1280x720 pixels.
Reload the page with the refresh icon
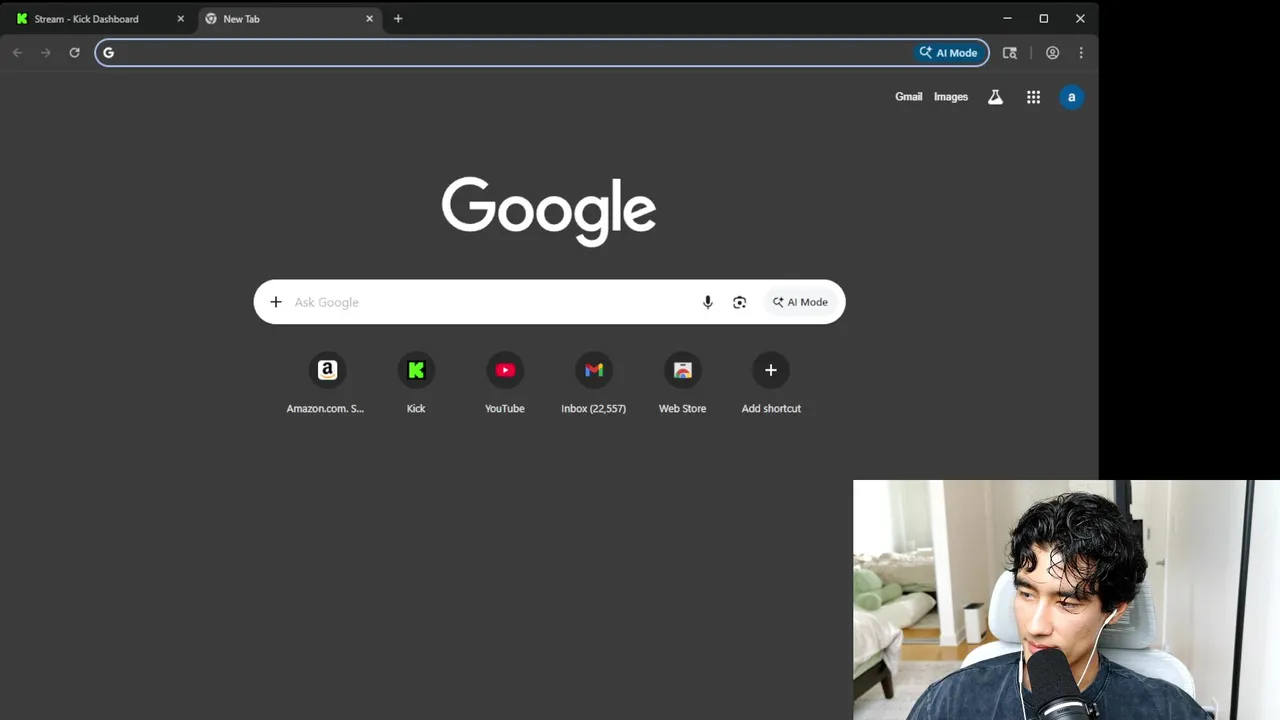[x=74, y=53]
